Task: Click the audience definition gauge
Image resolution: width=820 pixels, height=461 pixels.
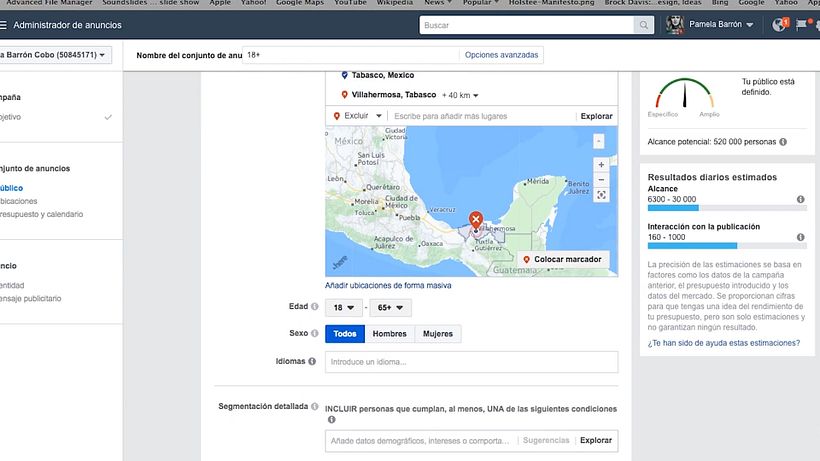Action: coord(685,94)
